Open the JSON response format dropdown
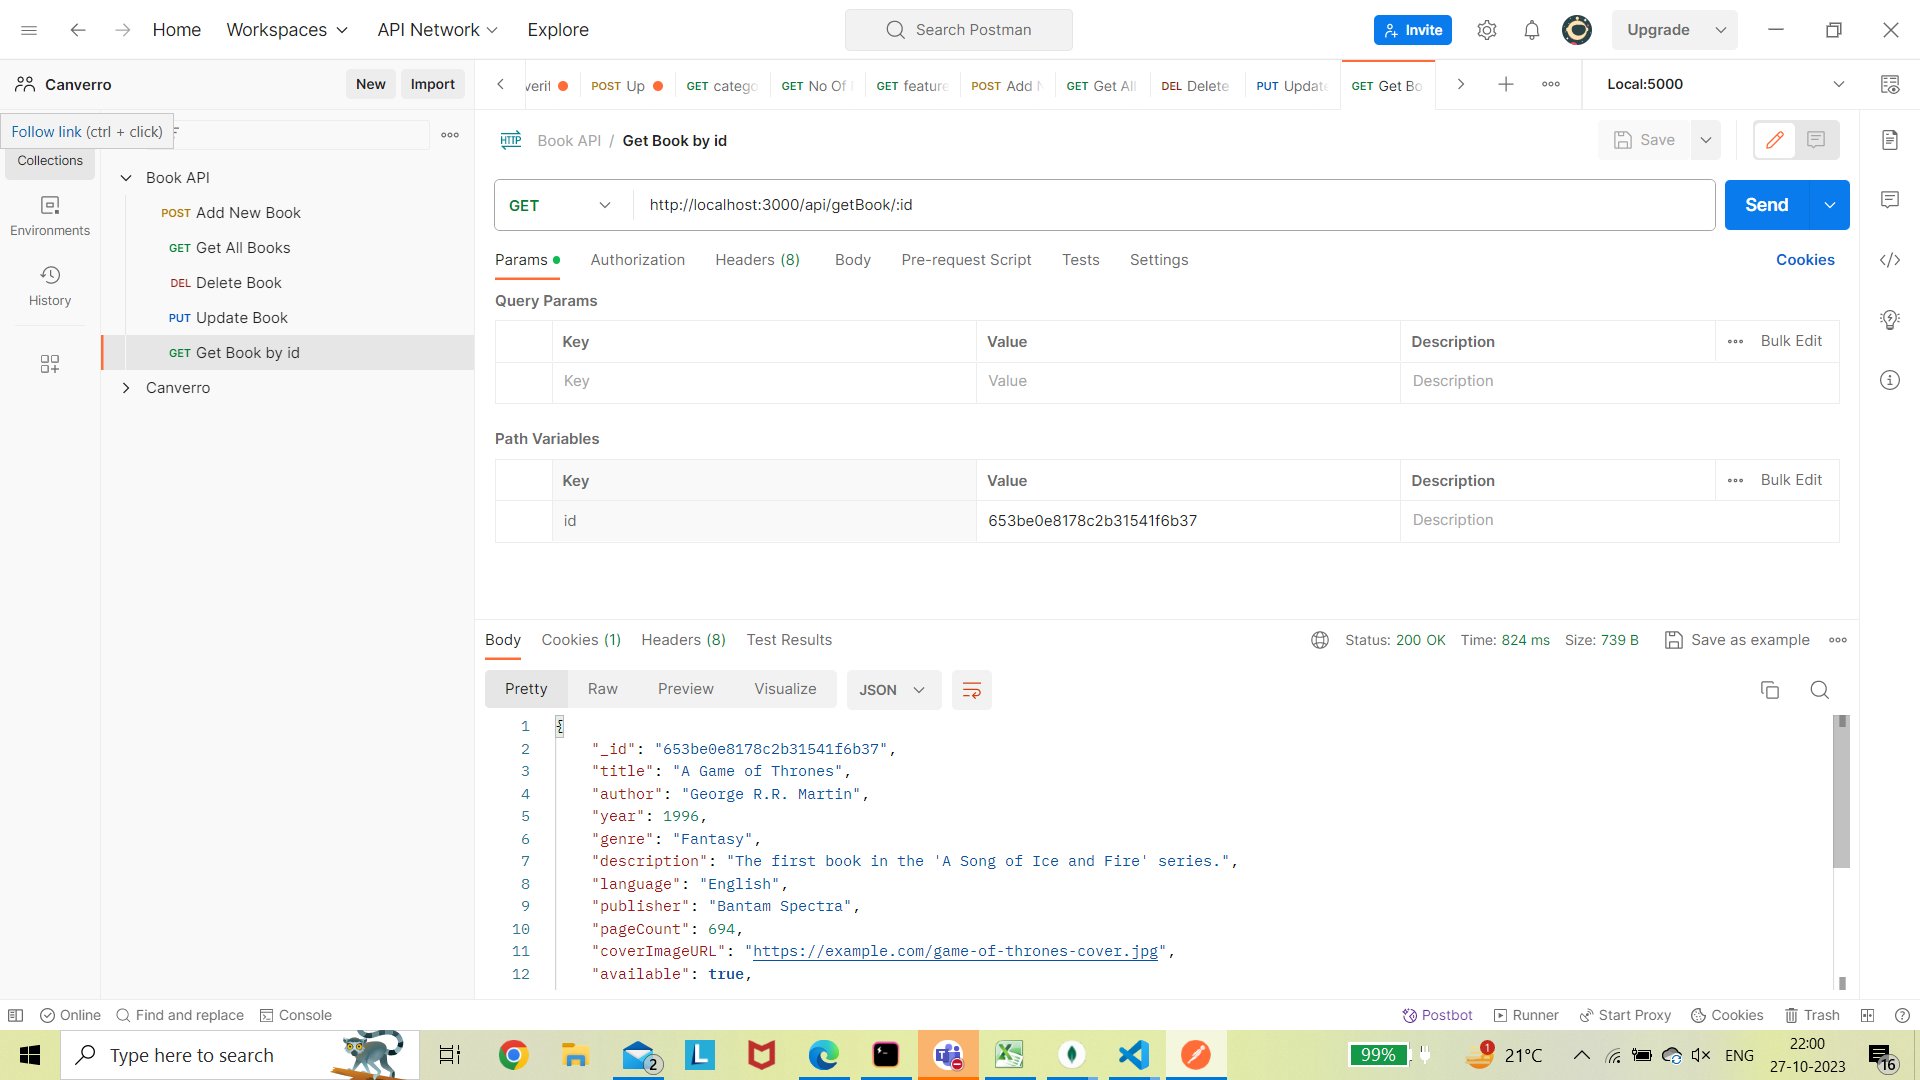The image size is (1920, 1080). point(893,689)
